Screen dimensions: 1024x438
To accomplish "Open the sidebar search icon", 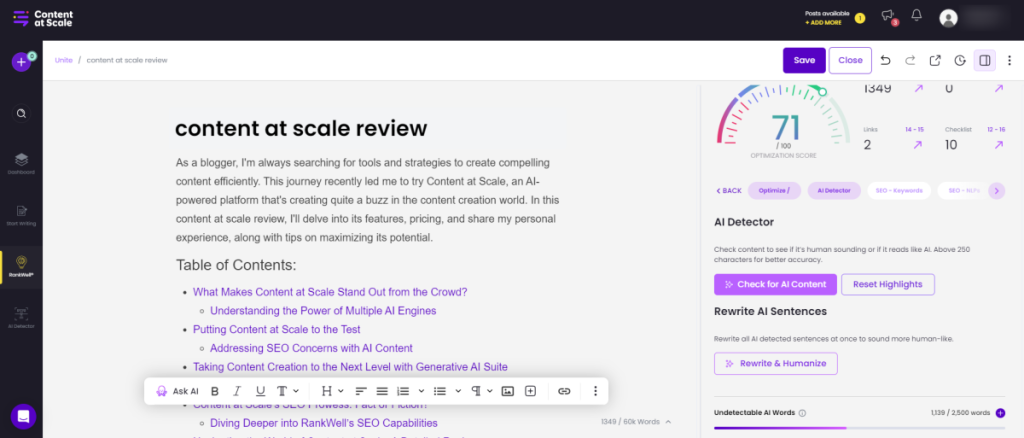I will (x=21, y=114).
